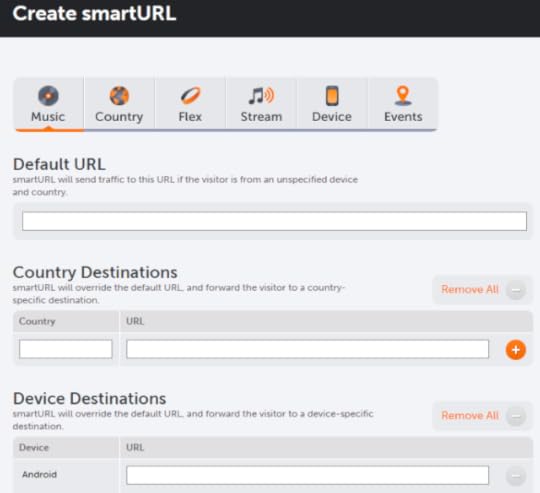Click the Events map pin icon
This screenshot has width=540, height=493.
[403, 95]
